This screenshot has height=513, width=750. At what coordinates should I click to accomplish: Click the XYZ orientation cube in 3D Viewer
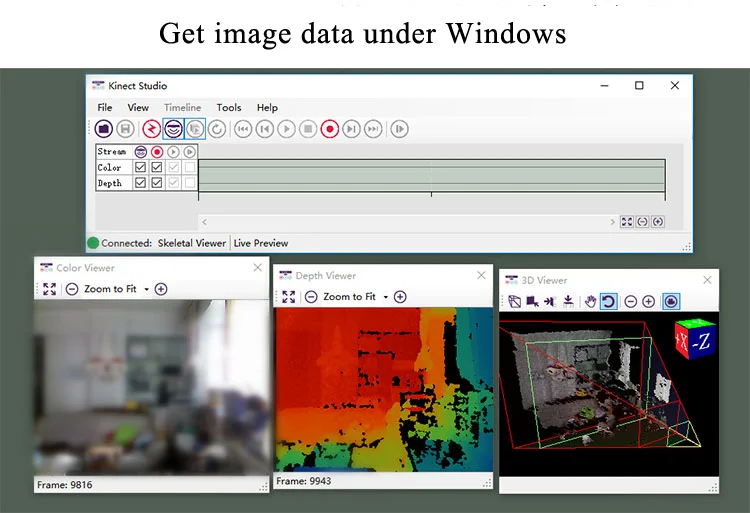695,338
